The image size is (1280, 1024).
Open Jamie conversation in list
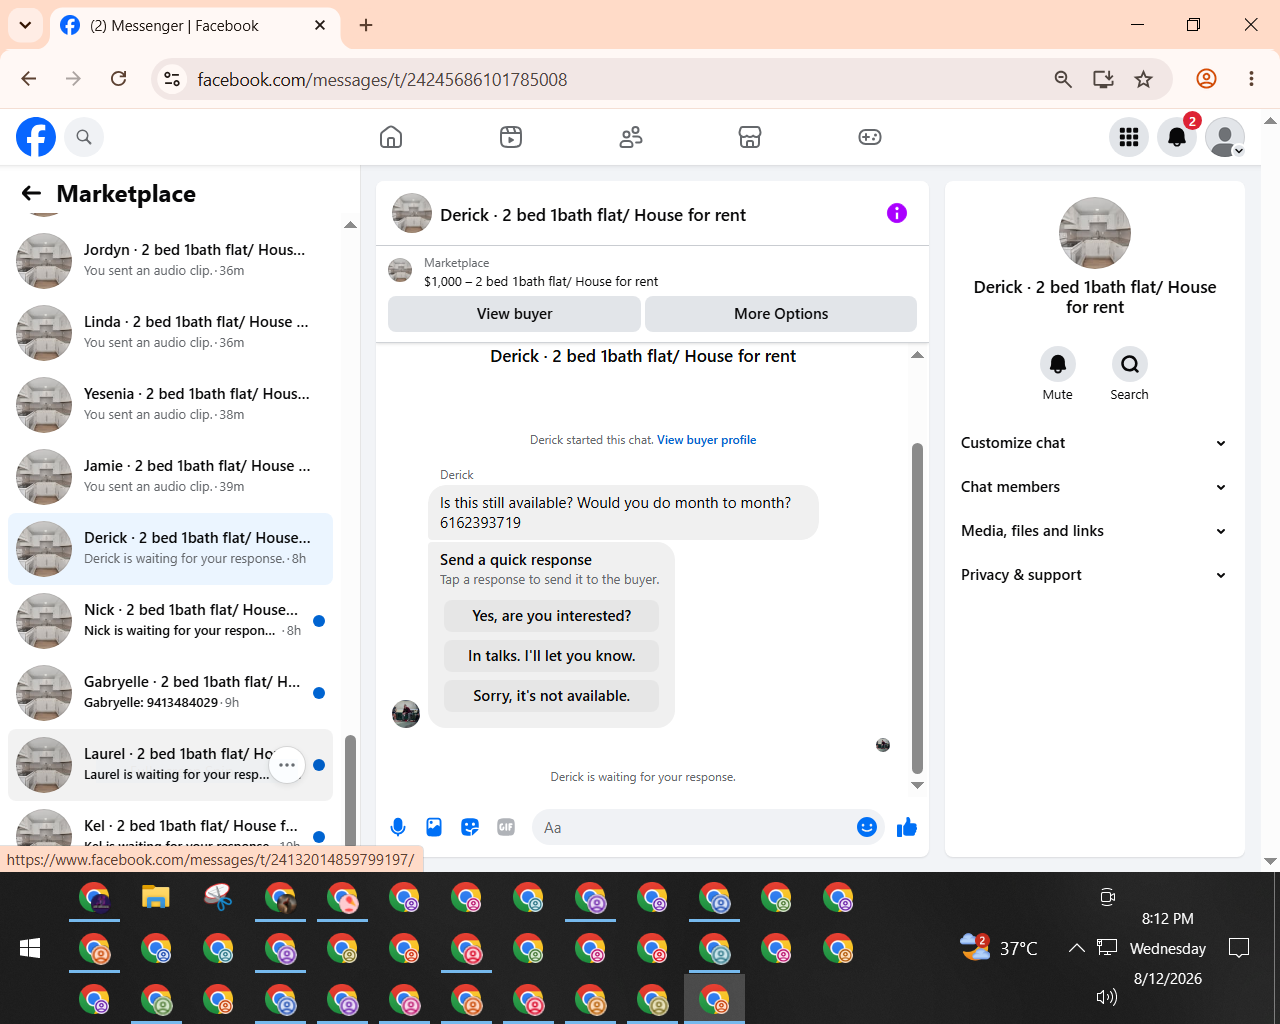[x=170, y=477]
